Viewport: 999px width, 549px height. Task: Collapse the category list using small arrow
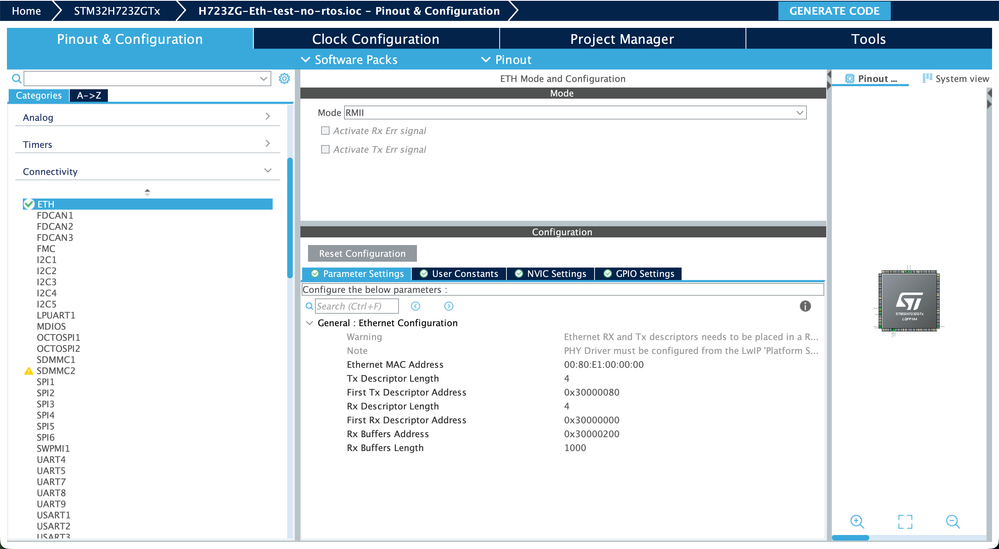click(147, 192)
